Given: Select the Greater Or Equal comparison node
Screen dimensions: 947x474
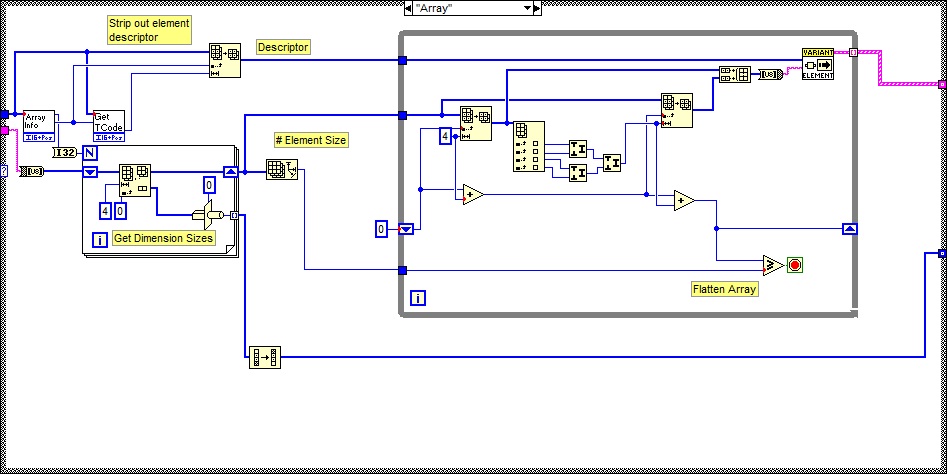Looking at the screenshot, I should pos(772,265).
